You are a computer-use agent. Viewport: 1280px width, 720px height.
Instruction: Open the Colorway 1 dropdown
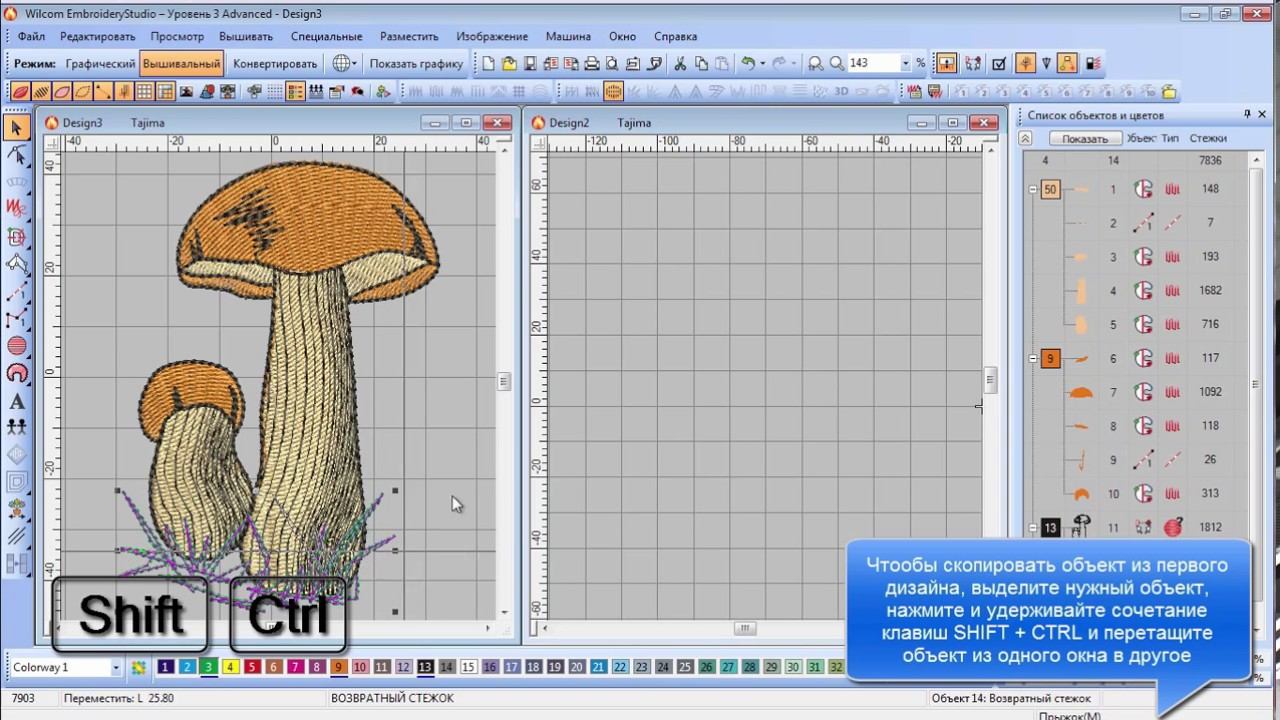116,667
